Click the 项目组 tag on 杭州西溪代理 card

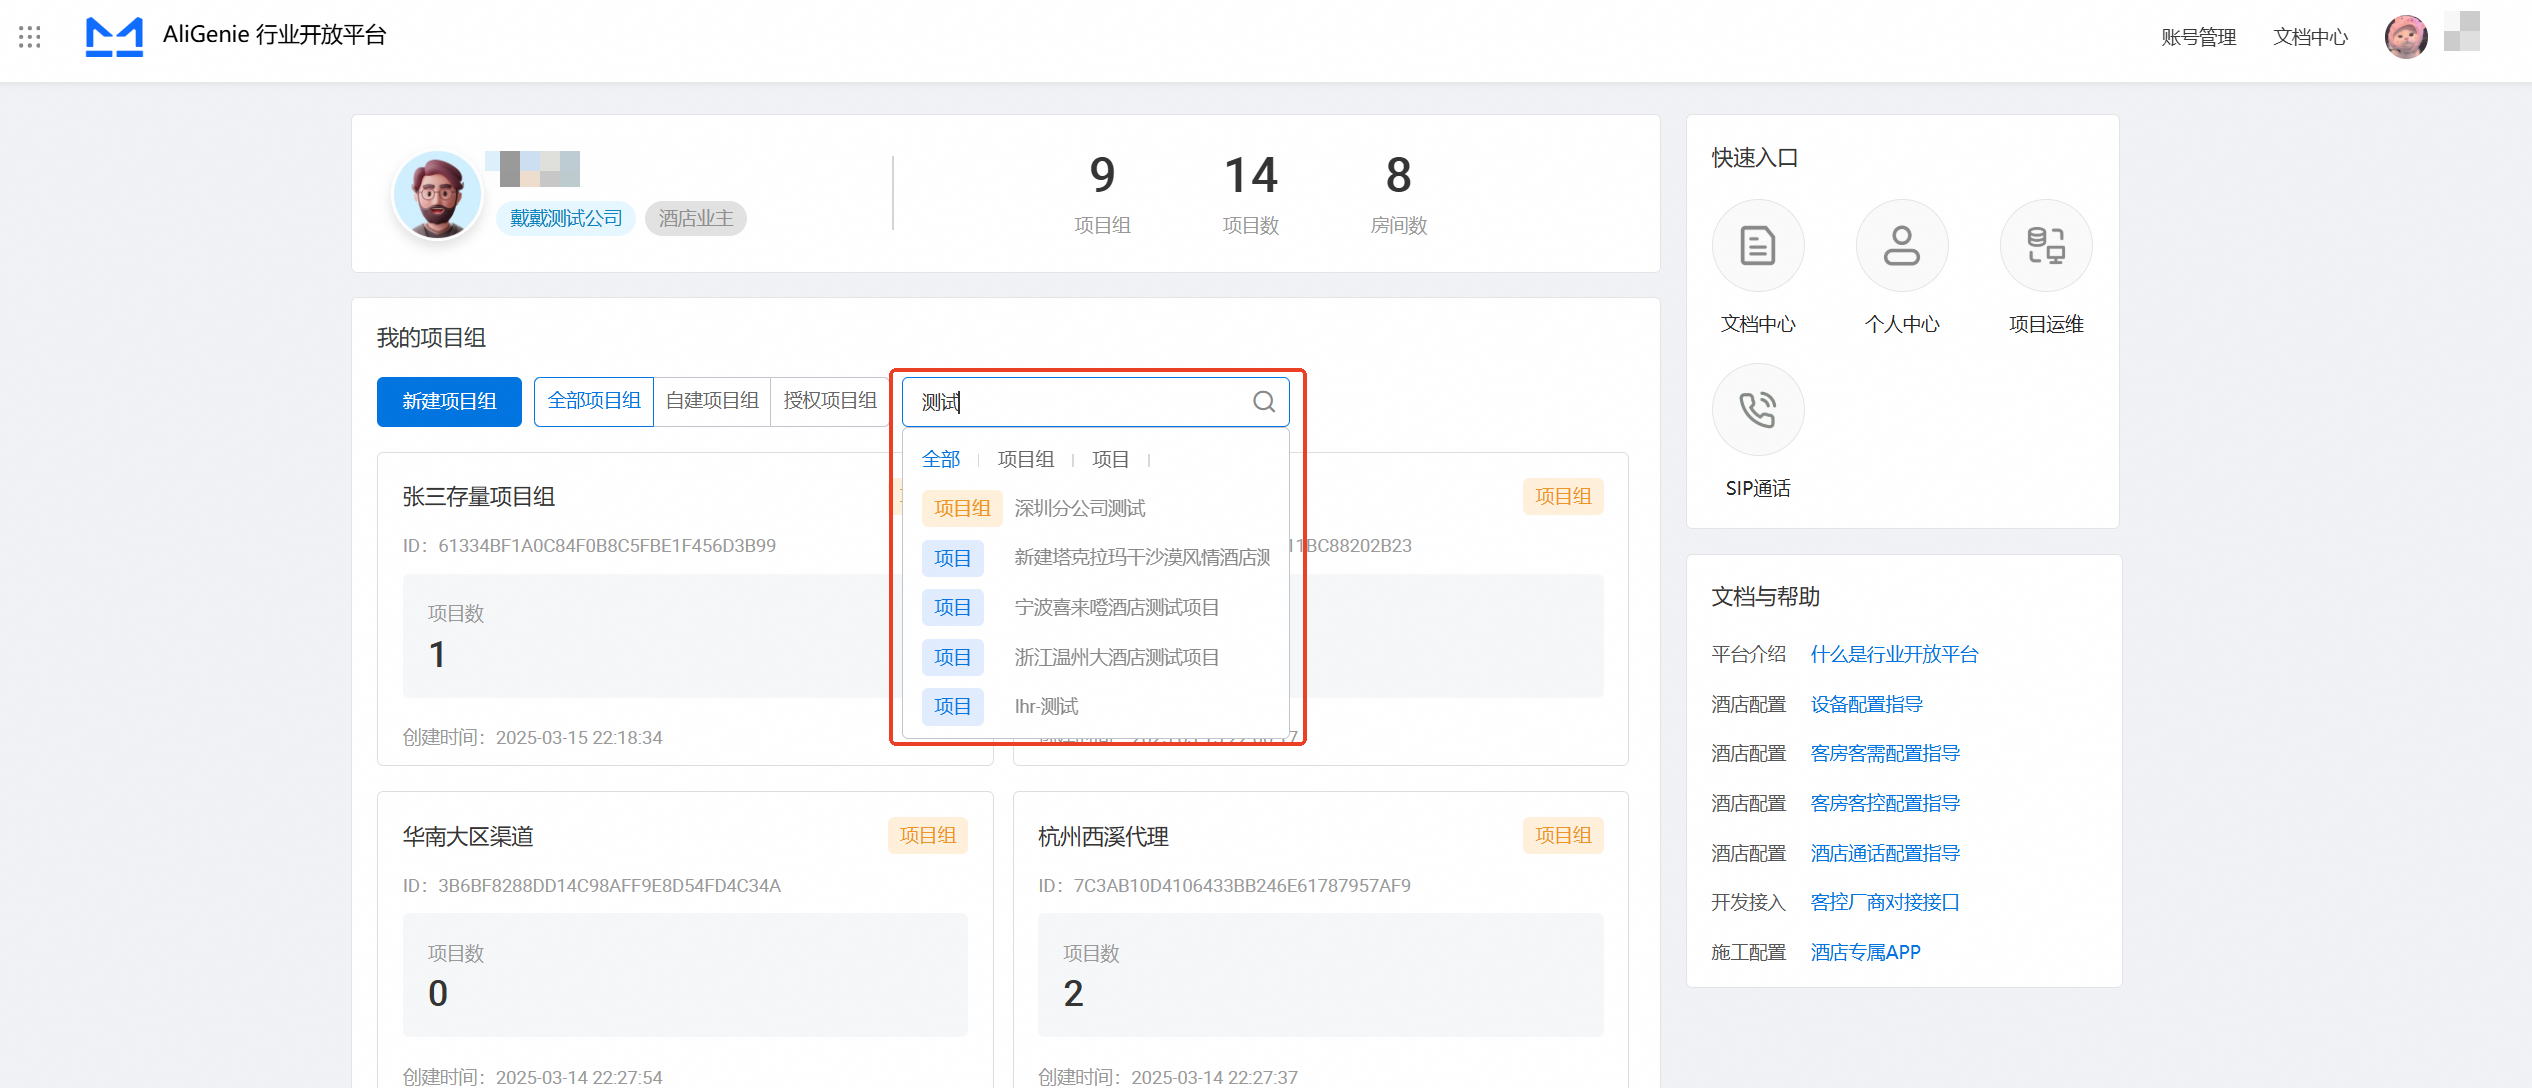pos(1563,835)
